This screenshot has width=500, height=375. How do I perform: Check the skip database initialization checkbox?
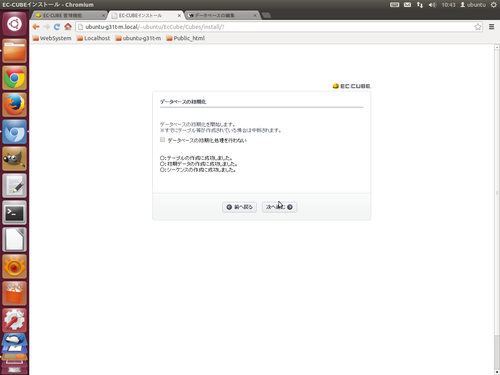click(162, 140)
